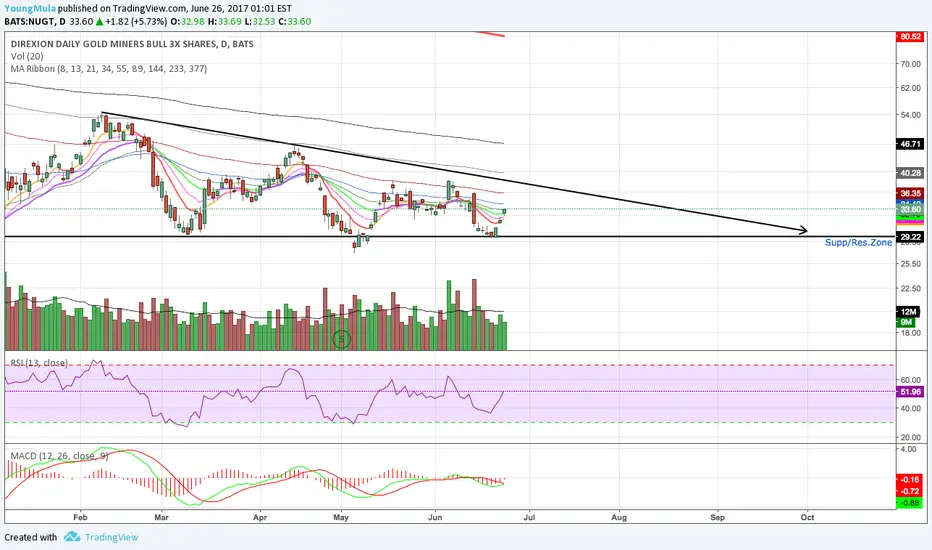Screen dimensions: 932x550
Task: Click the split marker 'S' icon in volume pane
Action: (x=341, y=340)
